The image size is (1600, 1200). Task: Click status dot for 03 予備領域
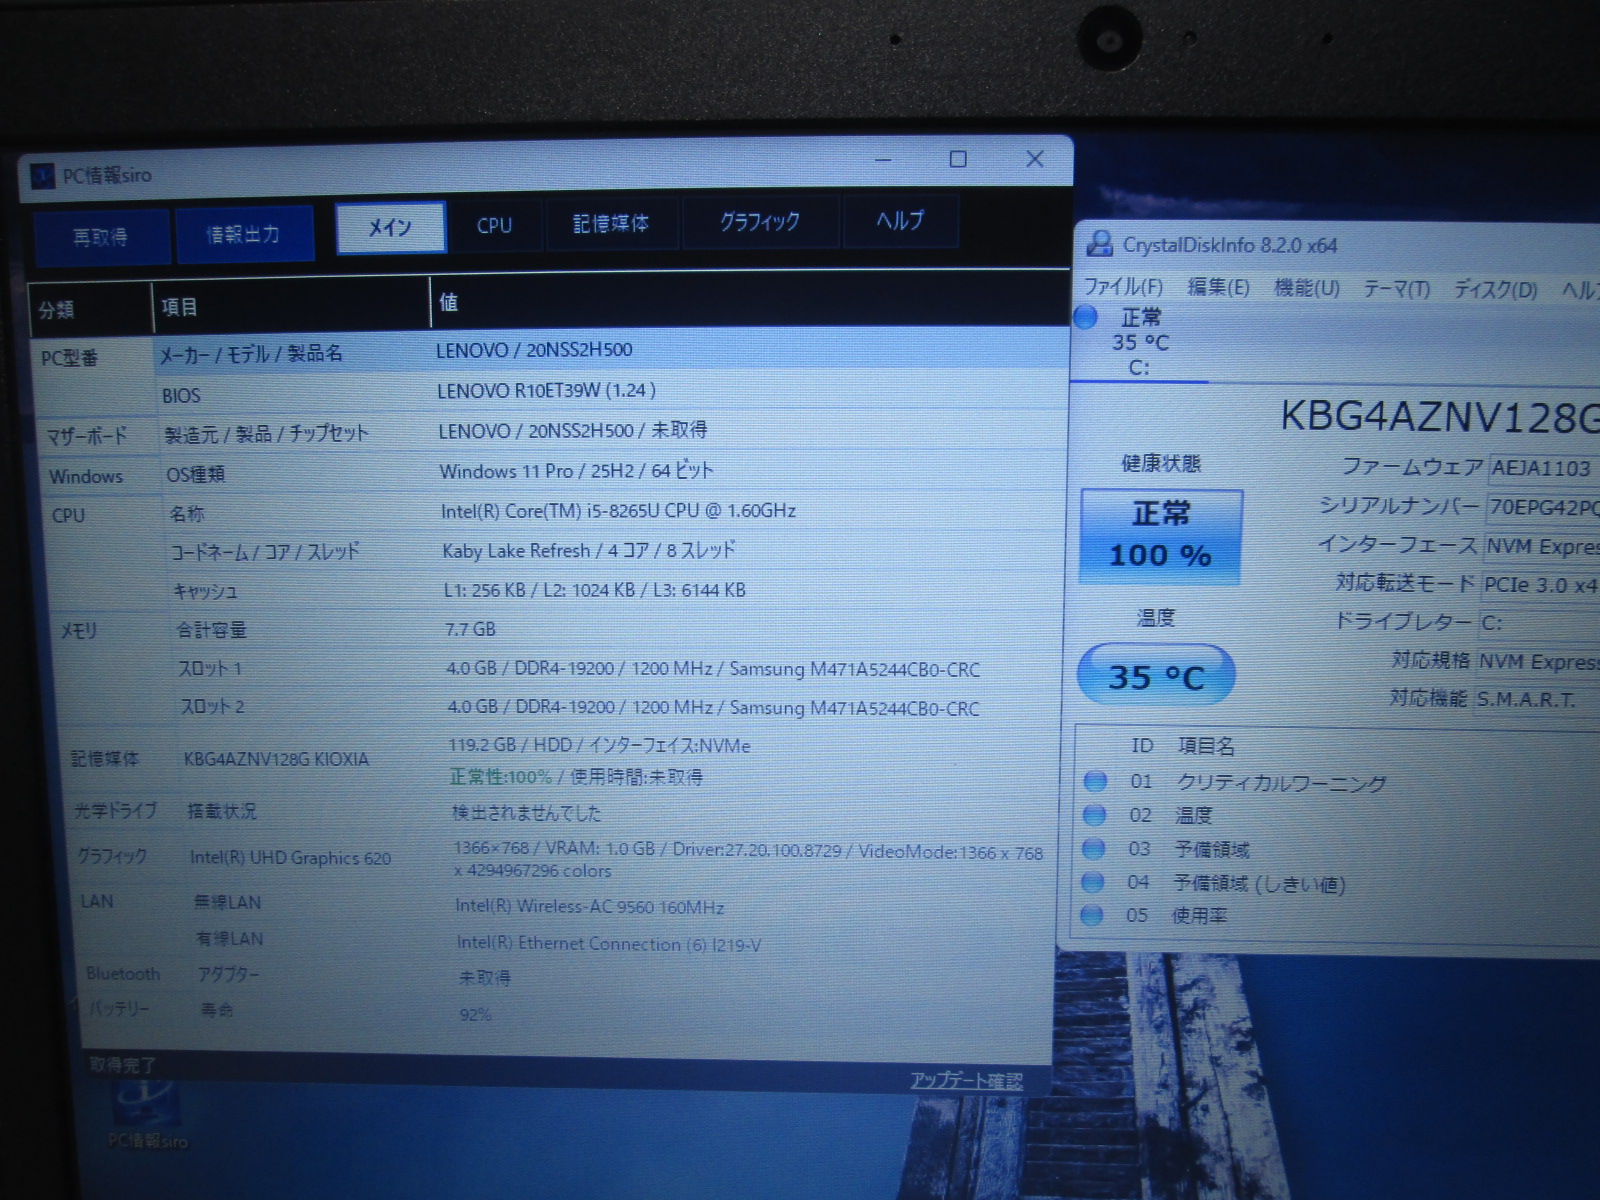pyautogui.click(x=1094, y=848)
